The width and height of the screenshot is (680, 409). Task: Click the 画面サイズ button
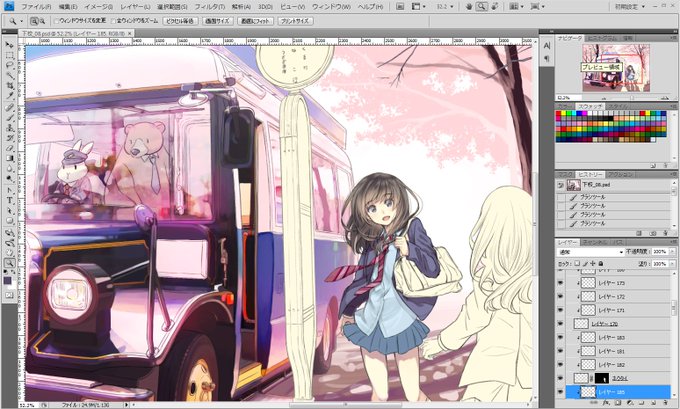click(217, 21)
